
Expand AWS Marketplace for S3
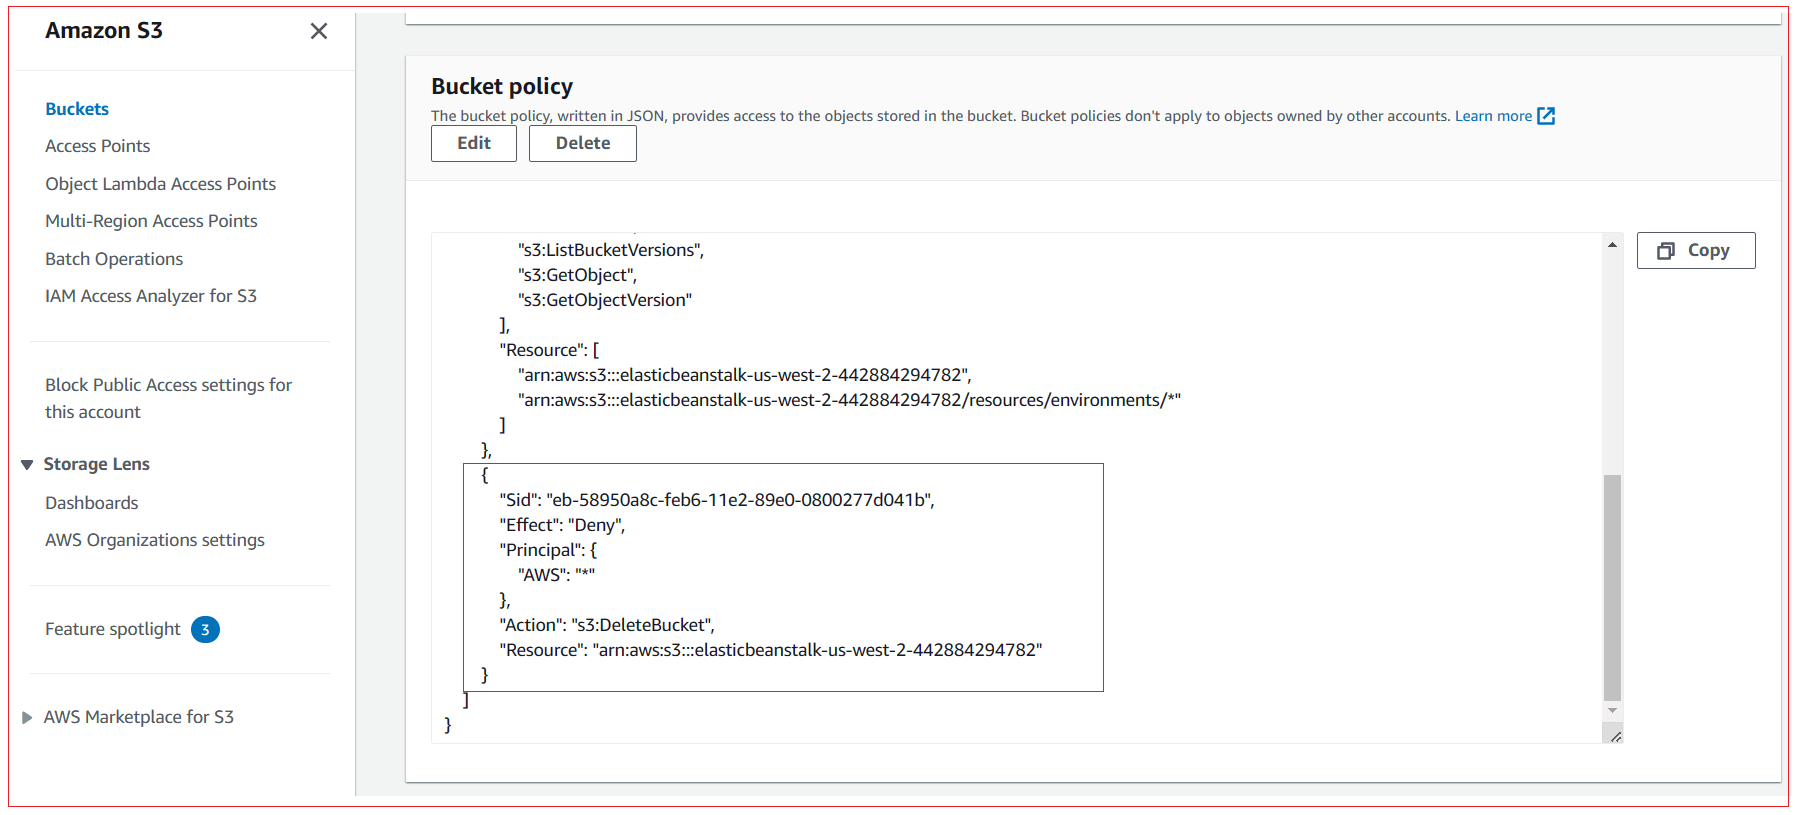point(27,717)
